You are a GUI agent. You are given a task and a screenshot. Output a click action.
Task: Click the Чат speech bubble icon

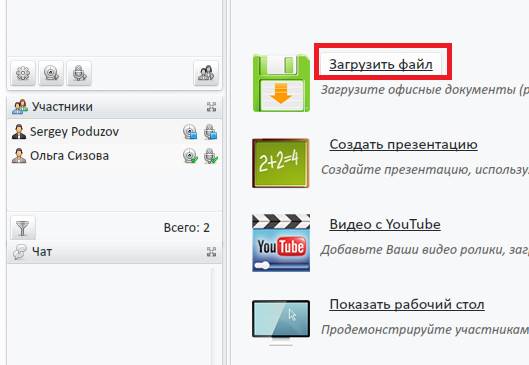point(20,252)
